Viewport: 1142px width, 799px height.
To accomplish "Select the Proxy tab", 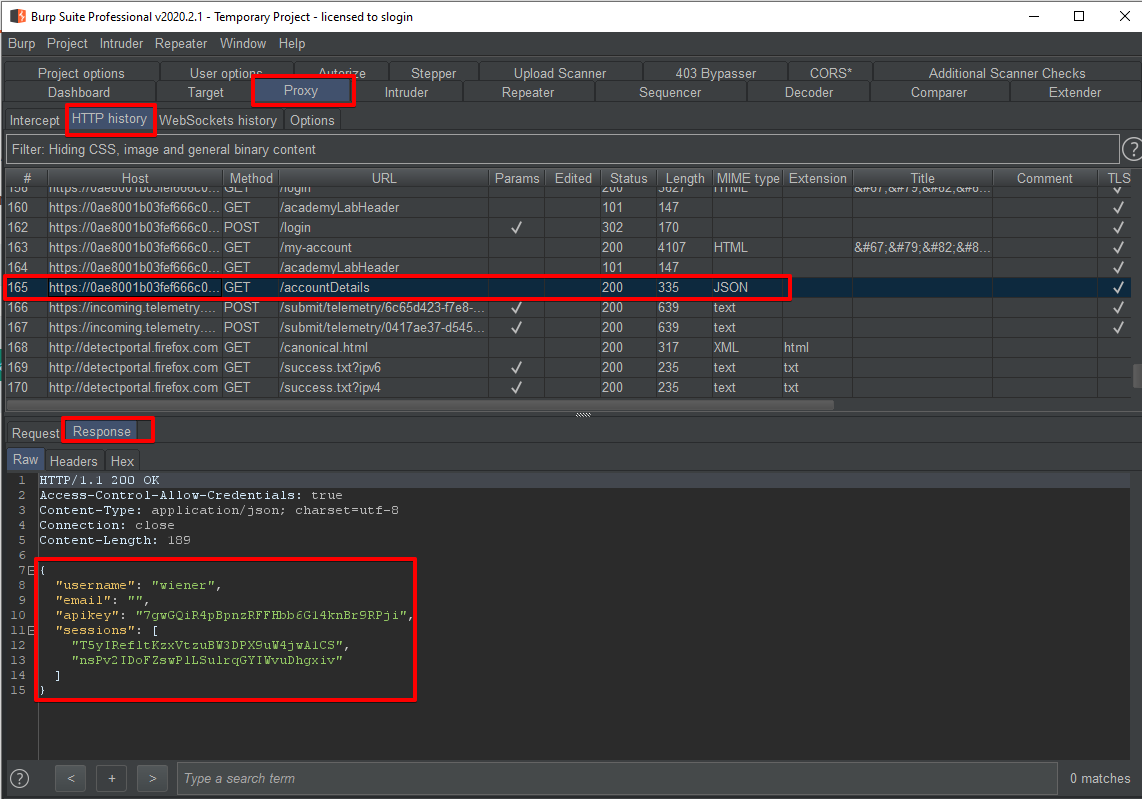I will tap(301, 90).
